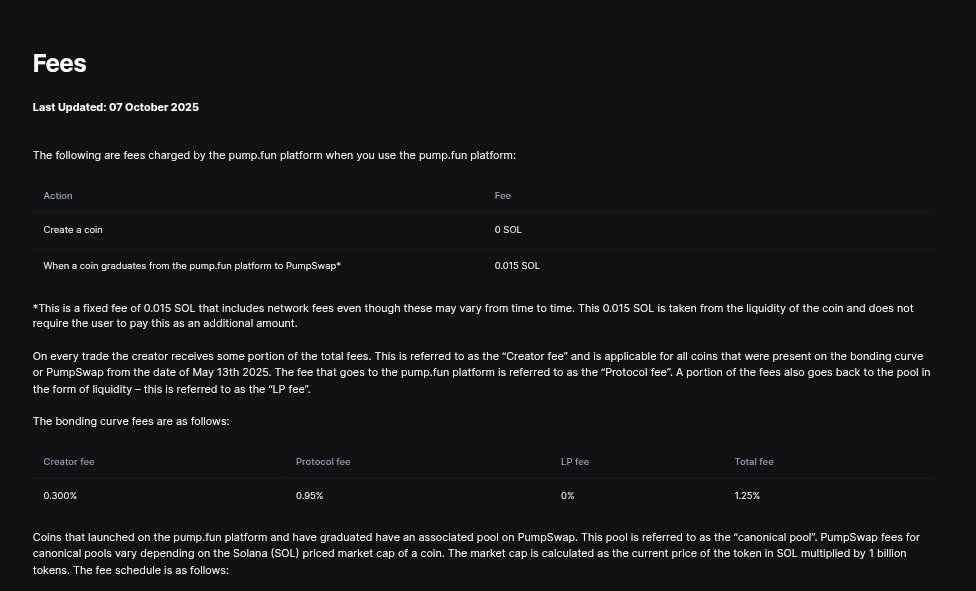The image size is (976, 591).
Task: Select the 0.300% creator fee value
Action: pyautogui.click(x=60, y=496)
